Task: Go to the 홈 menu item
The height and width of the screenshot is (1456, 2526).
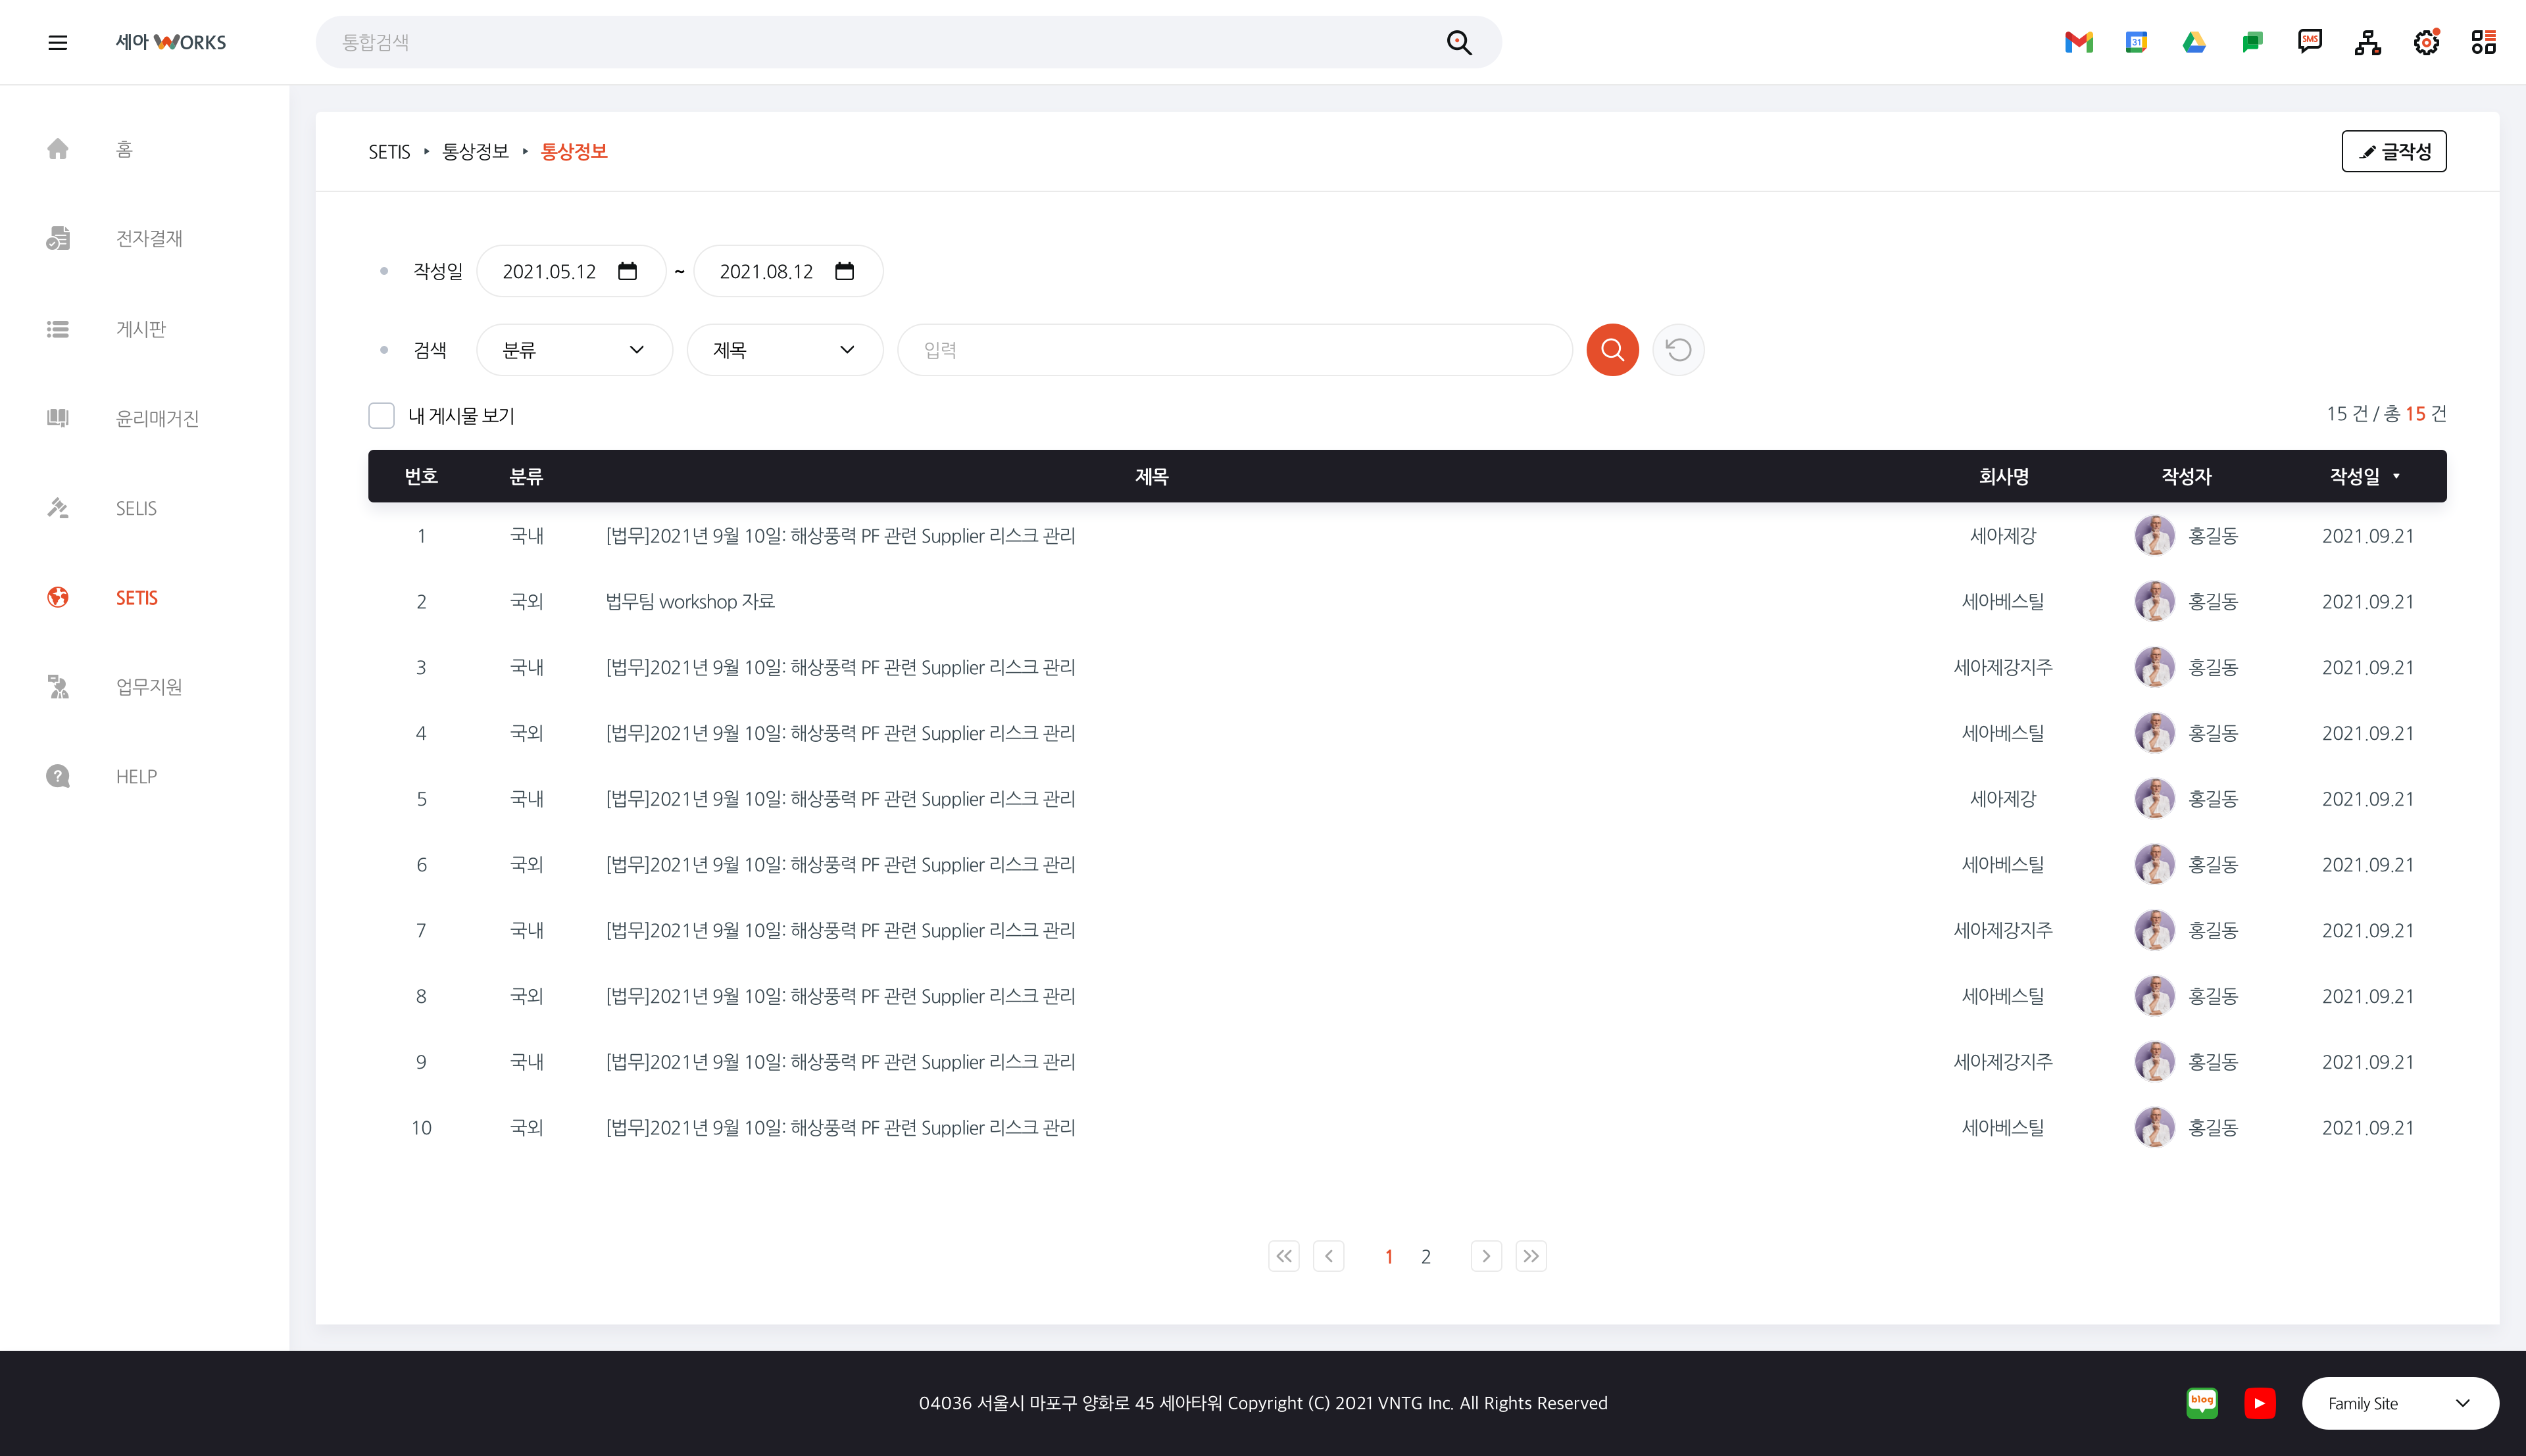Action: pos(124,149)
